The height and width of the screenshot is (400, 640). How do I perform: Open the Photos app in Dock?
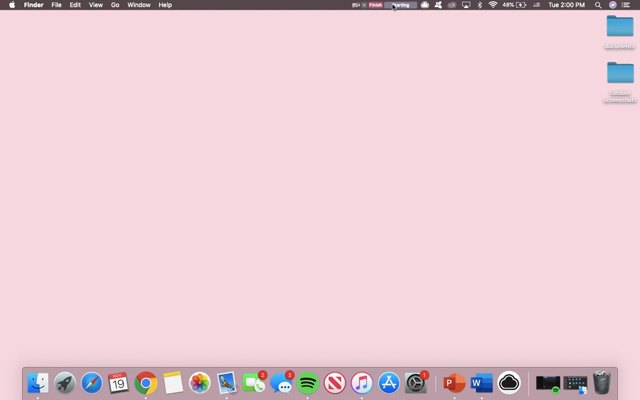point(200,383)
